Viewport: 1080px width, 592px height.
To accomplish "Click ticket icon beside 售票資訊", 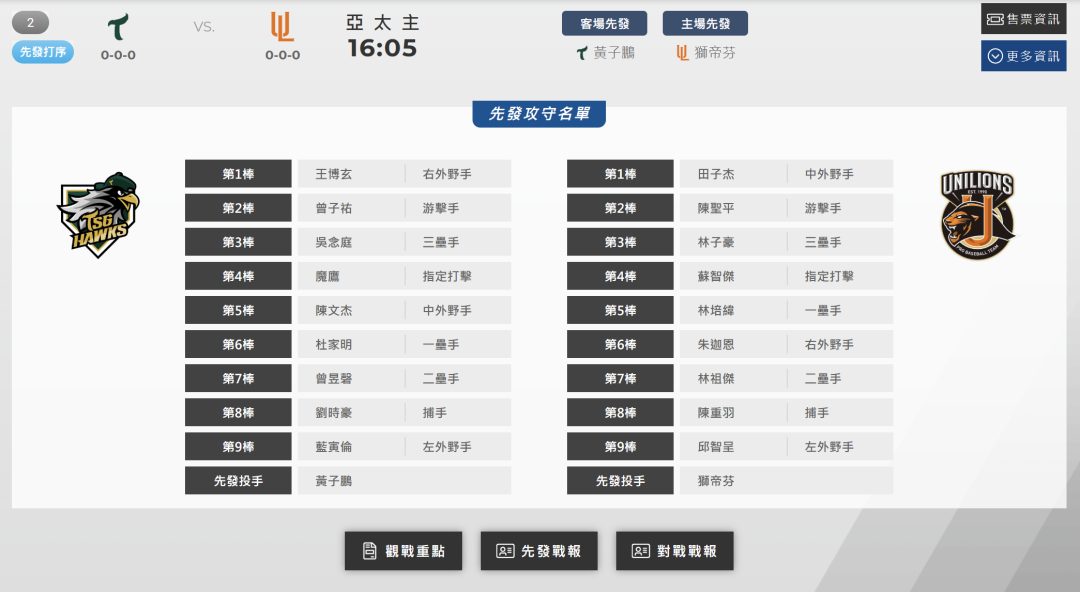I will pyautogui.click(x=995, y=19).
